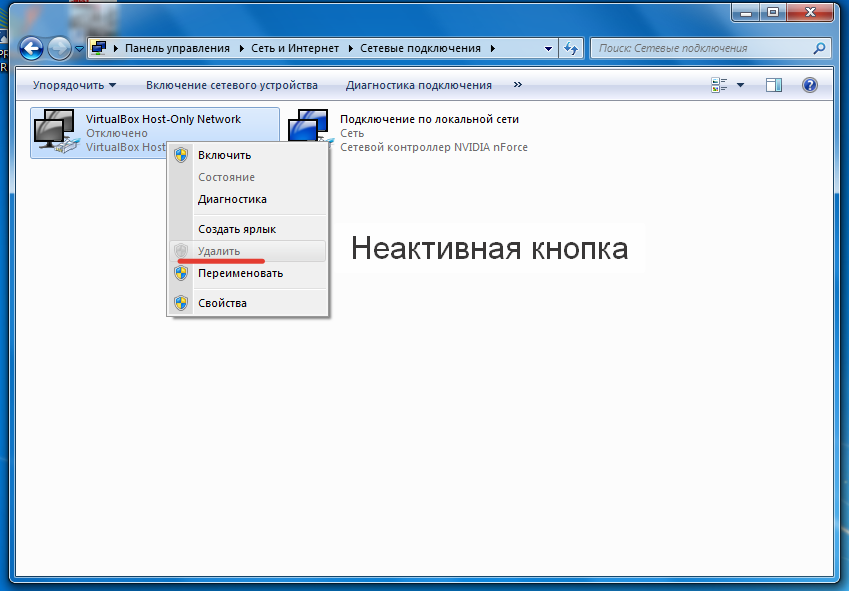
Task: Click the Forward navigation arrow button
Action: coord(59,48)
